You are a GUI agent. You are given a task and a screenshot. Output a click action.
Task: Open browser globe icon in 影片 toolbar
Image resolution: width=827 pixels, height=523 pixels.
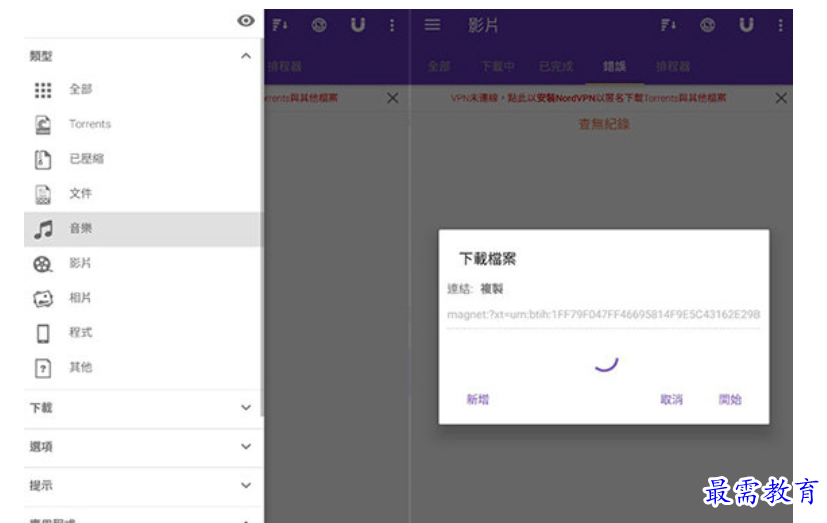click(708, 25)
